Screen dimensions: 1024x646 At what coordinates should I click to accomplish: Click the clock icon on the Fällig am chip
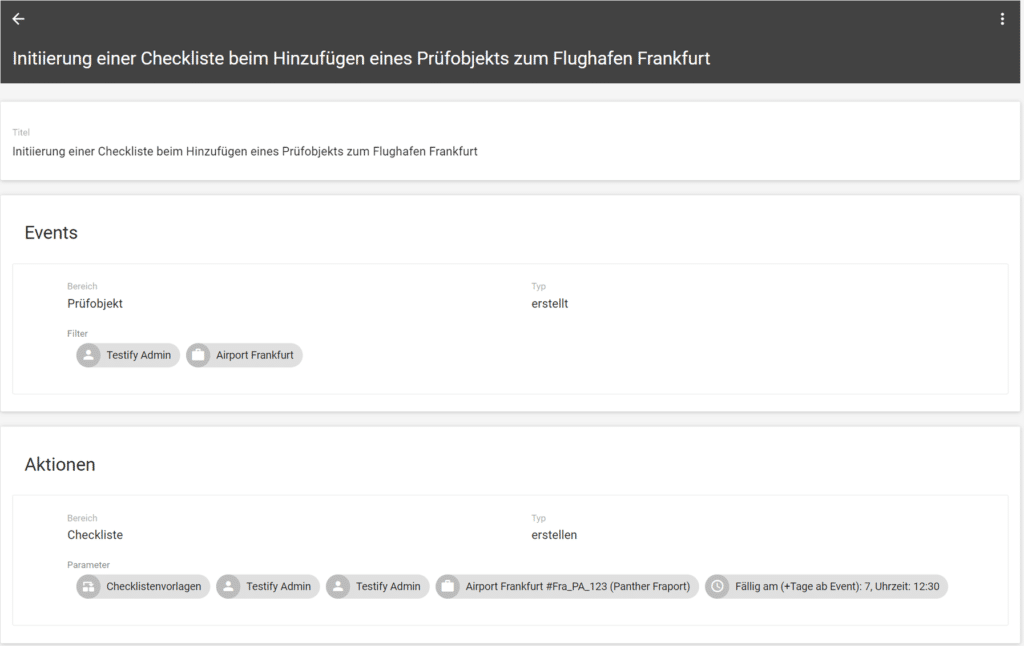click(717, 587)
